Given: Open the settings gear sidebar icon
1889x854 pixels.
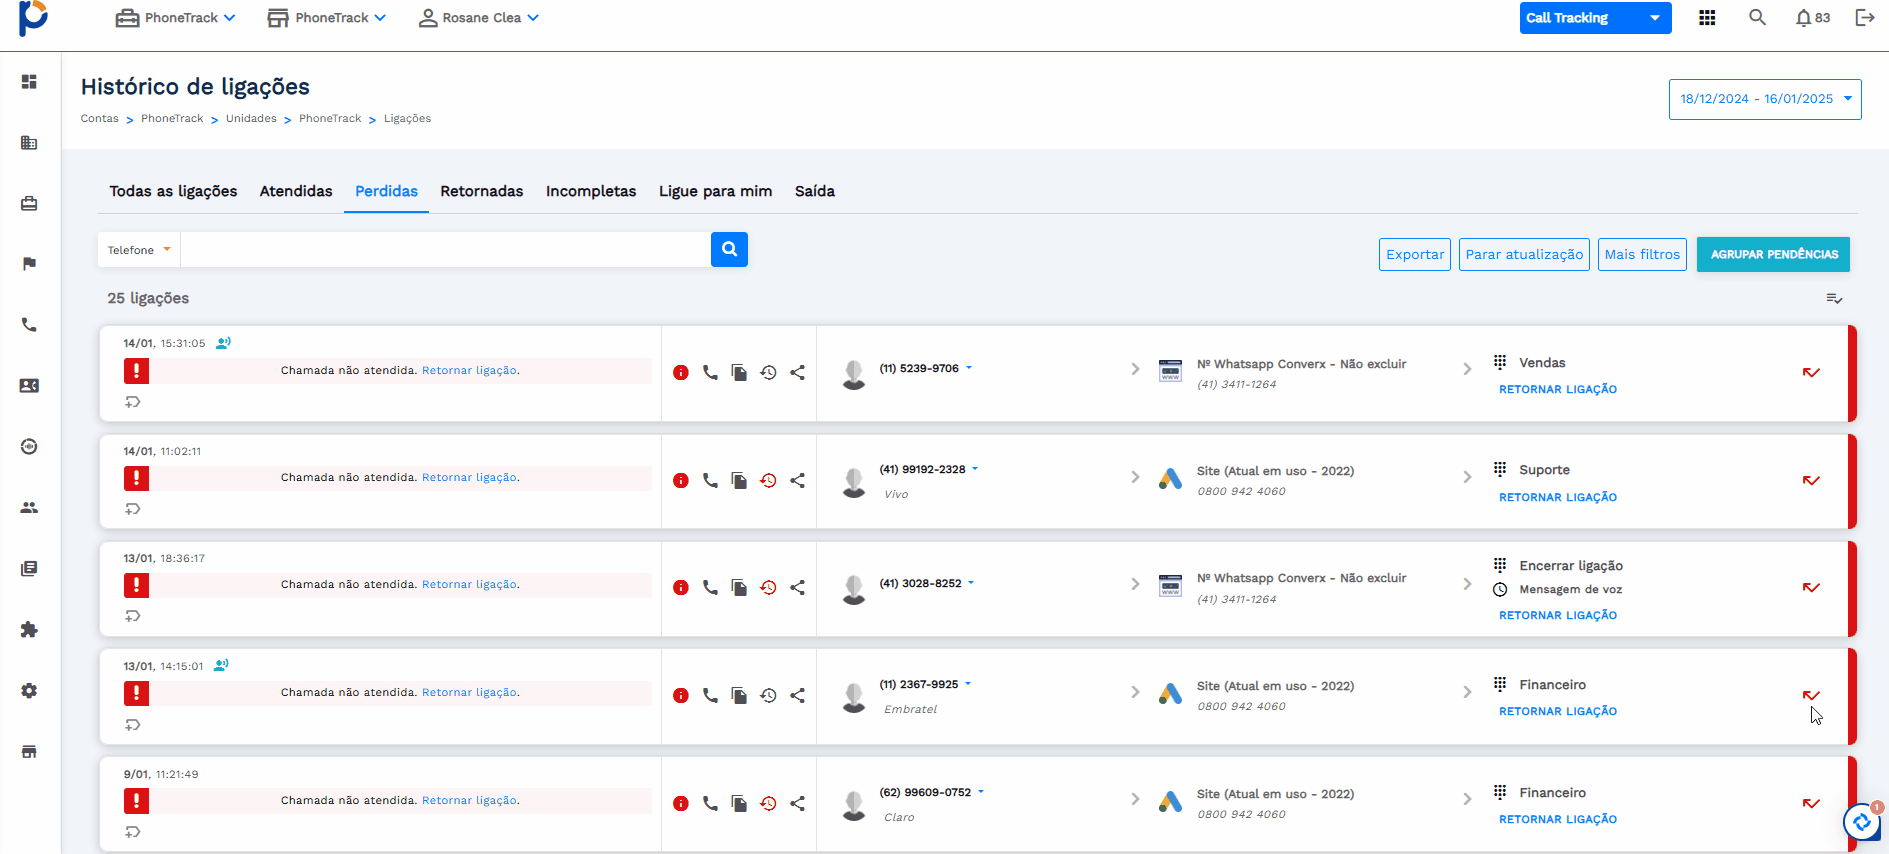Looking at the screenshot, I should click(x=29, y=691).
